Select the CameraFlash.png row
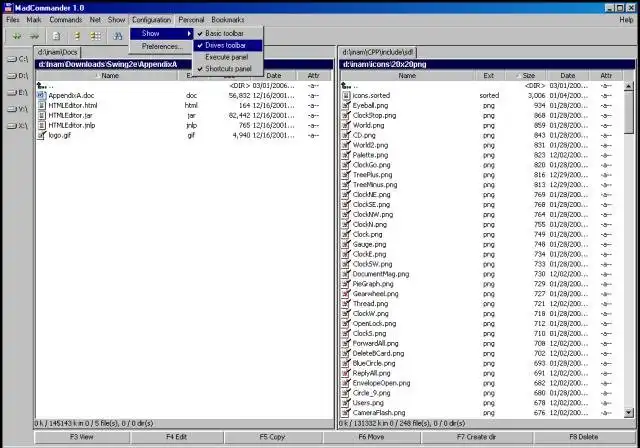The height and width of the screenshot is (448, 640). coord(482,413)
